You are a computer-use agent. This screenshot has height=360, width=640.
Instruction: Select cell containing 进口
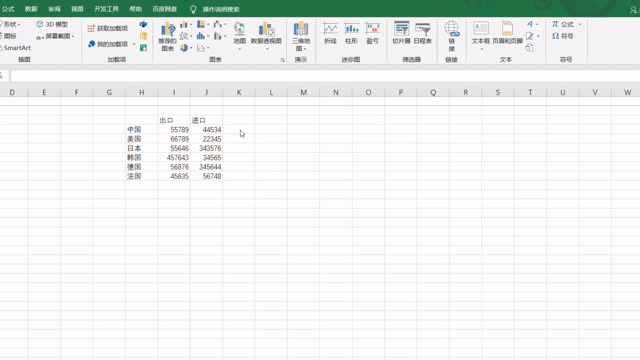pyautogui.click(x=206, y=120)
